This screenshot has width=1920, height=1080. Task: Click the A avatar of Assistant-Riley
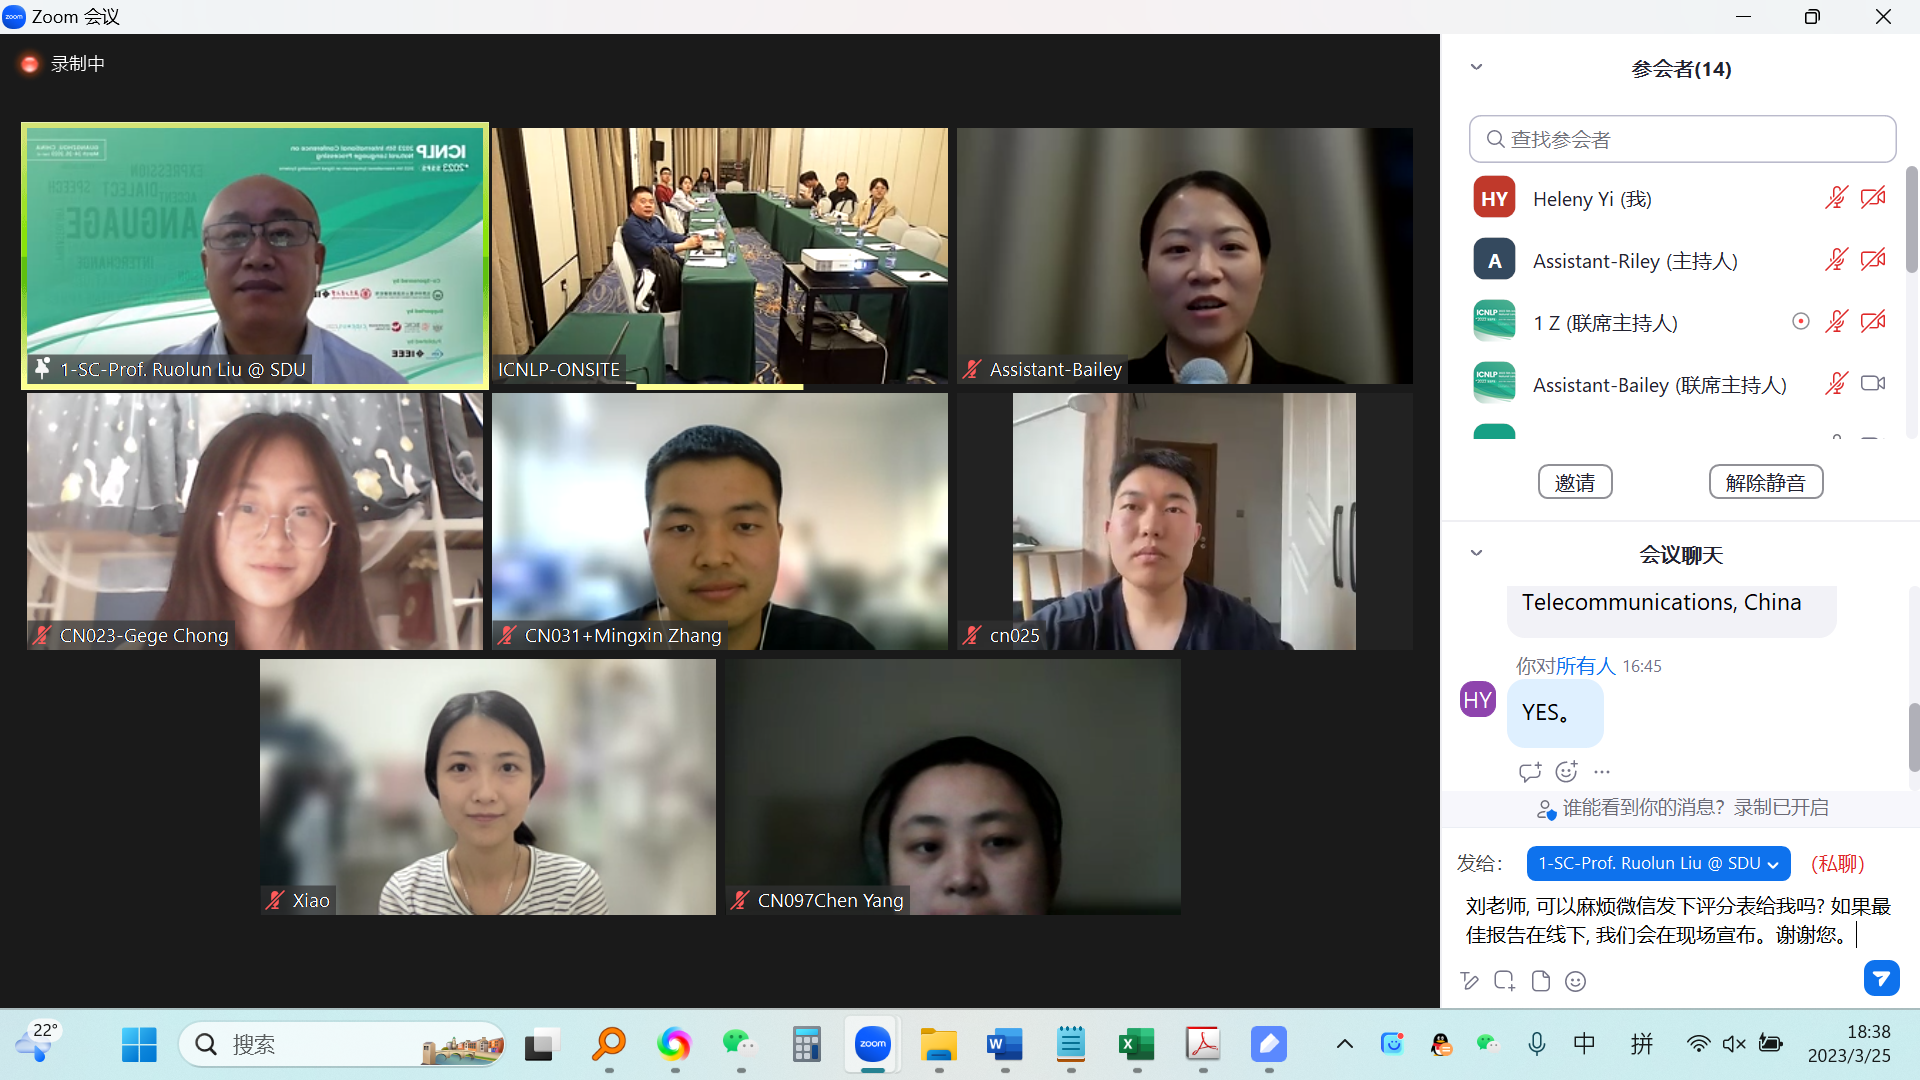[1494, 260]
